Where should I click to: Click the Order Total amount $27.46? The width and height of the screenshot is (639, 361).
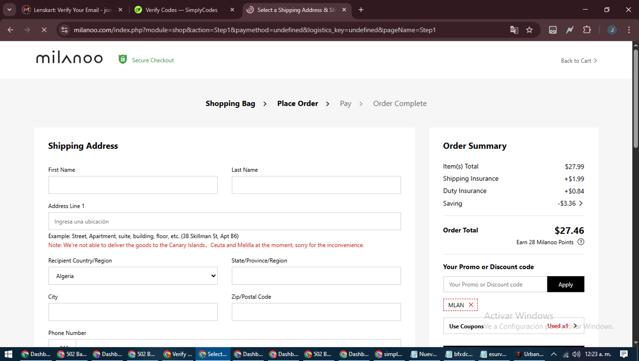coord(569,231)
